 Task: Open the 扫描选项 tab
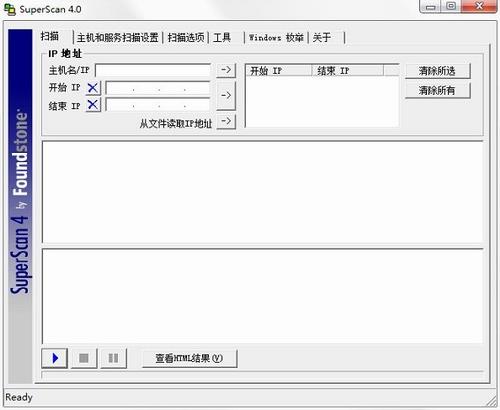tap(186, 38)
